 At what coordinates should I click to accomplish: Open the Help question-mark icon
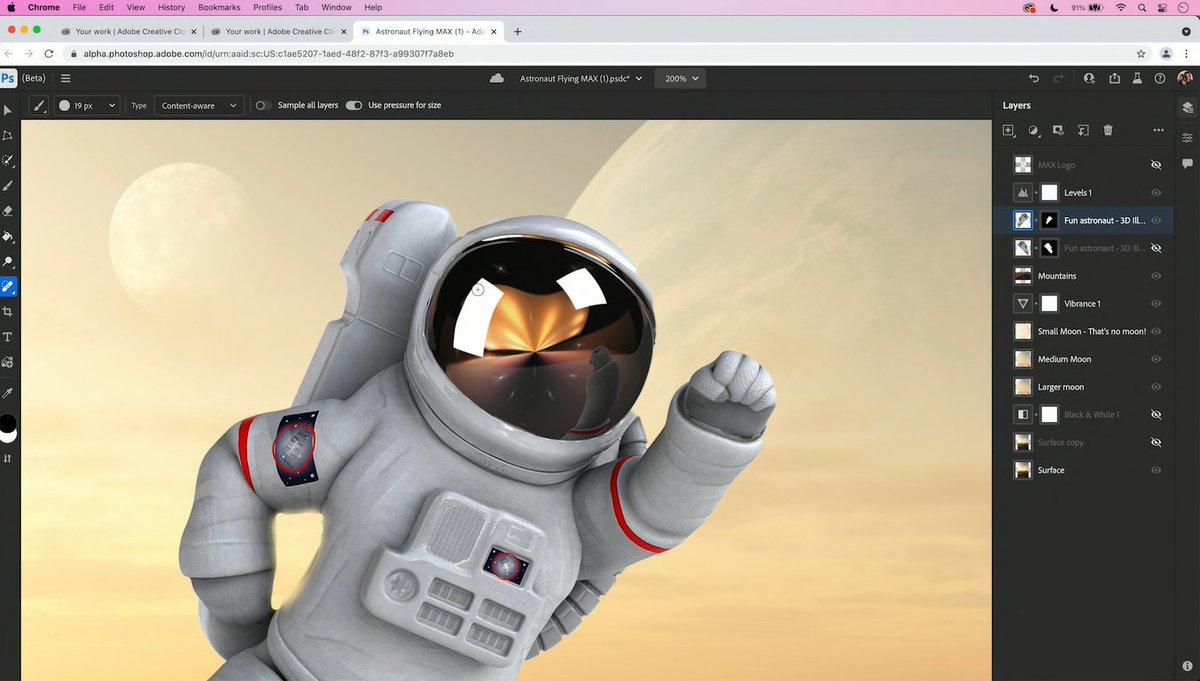1160,78
